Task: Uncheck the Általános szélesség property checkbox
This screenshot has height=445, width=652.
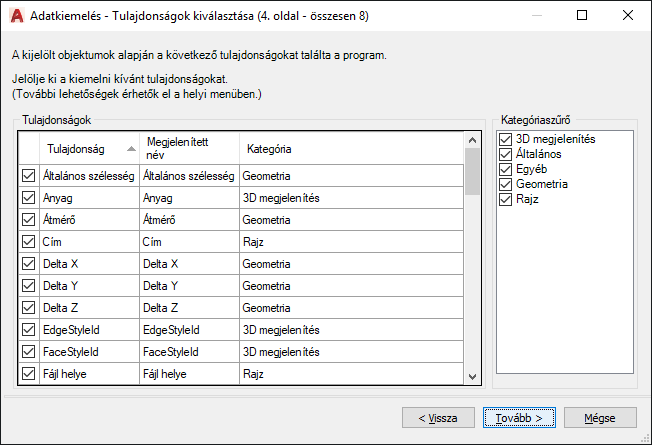Action: pyautogui.click(x=28, y=175)
